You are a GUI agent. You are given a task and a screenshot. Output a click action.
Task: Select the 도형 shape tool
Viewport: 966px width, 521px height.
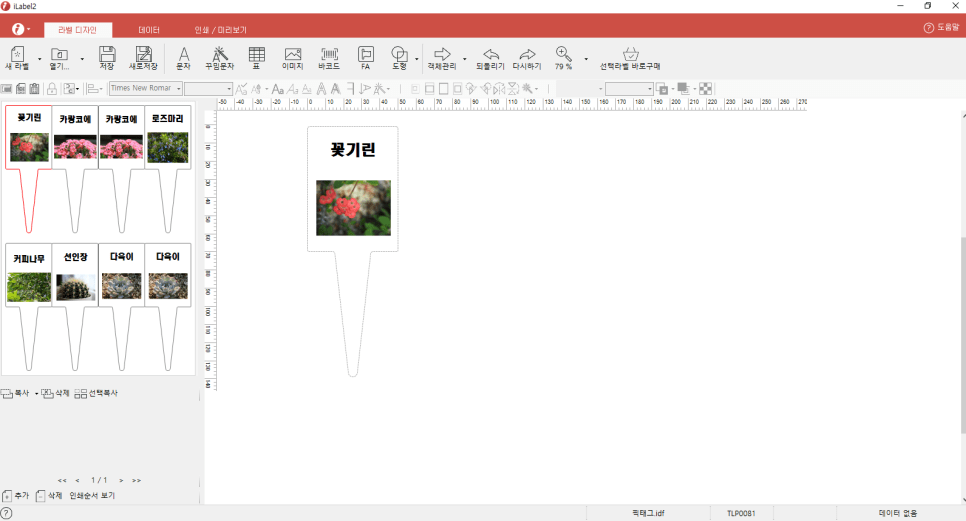[x=399, y=54]
